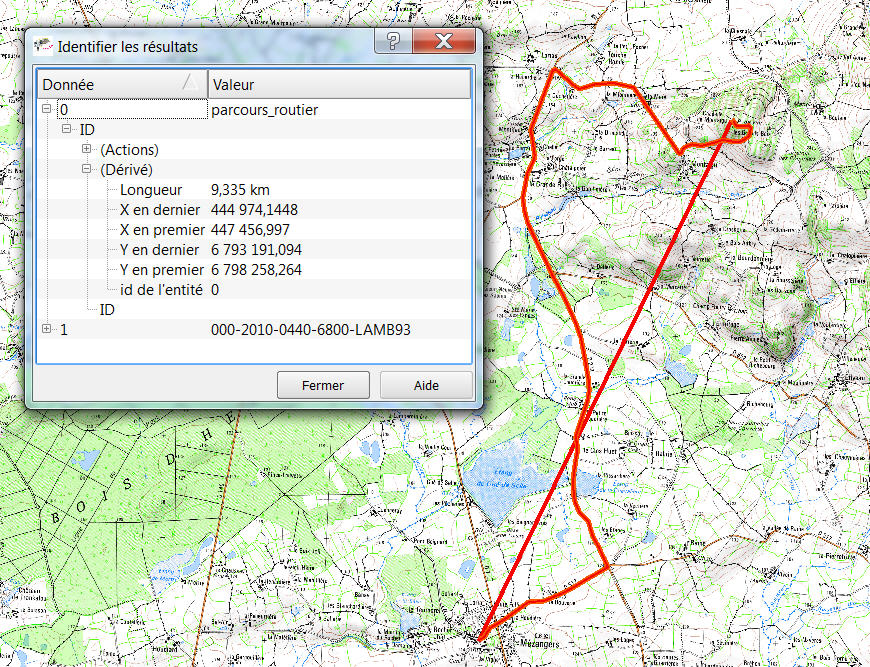Viewport: 870px width, 667px height.
Task: Select the Y en dernier row
Action: coord(158,250)
